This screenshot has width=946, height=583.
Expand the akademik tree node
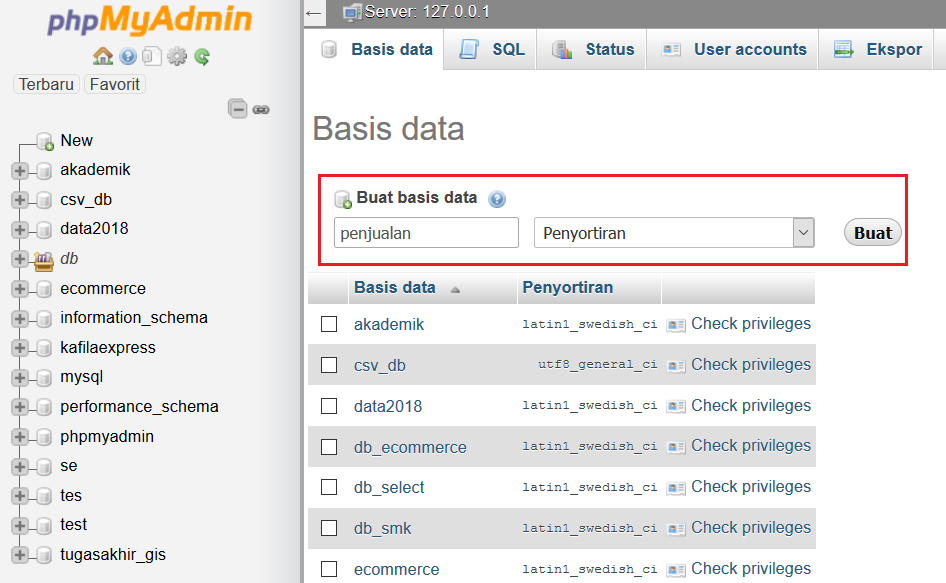19,171
